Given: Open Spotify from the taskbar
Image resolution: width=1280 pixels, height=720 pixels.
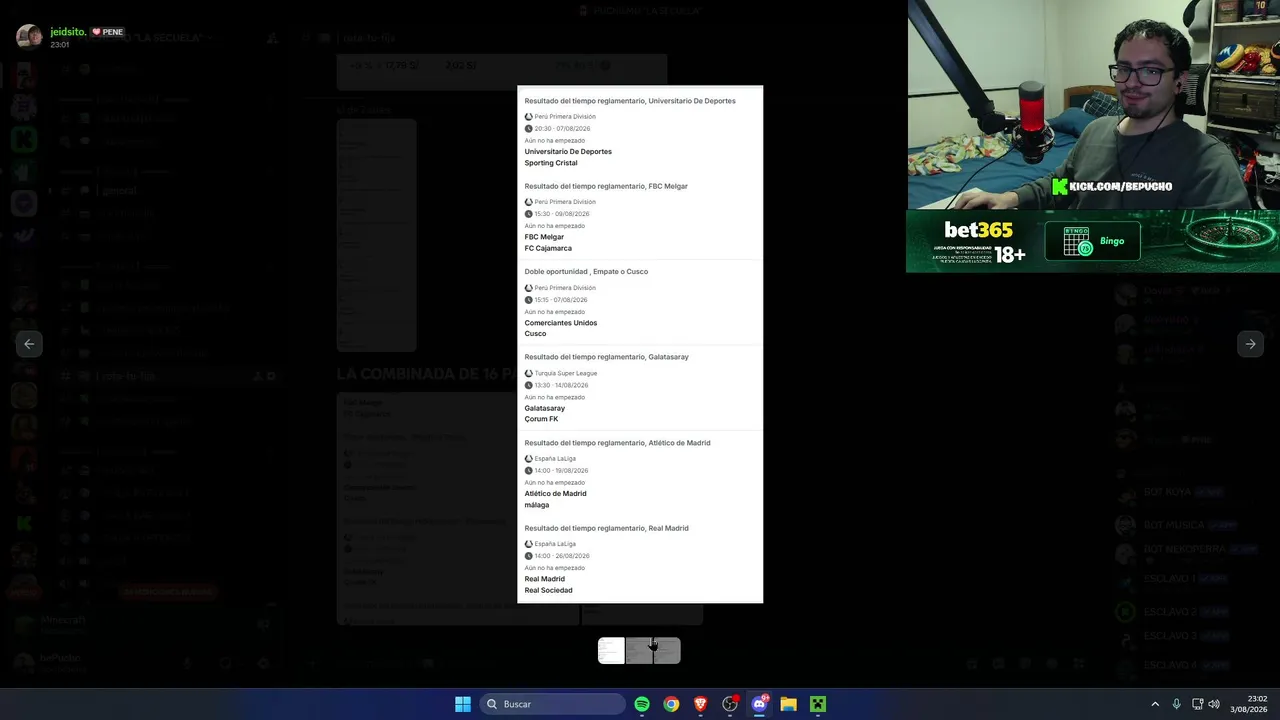Looking at the screenshot, I should pos(642,704).
